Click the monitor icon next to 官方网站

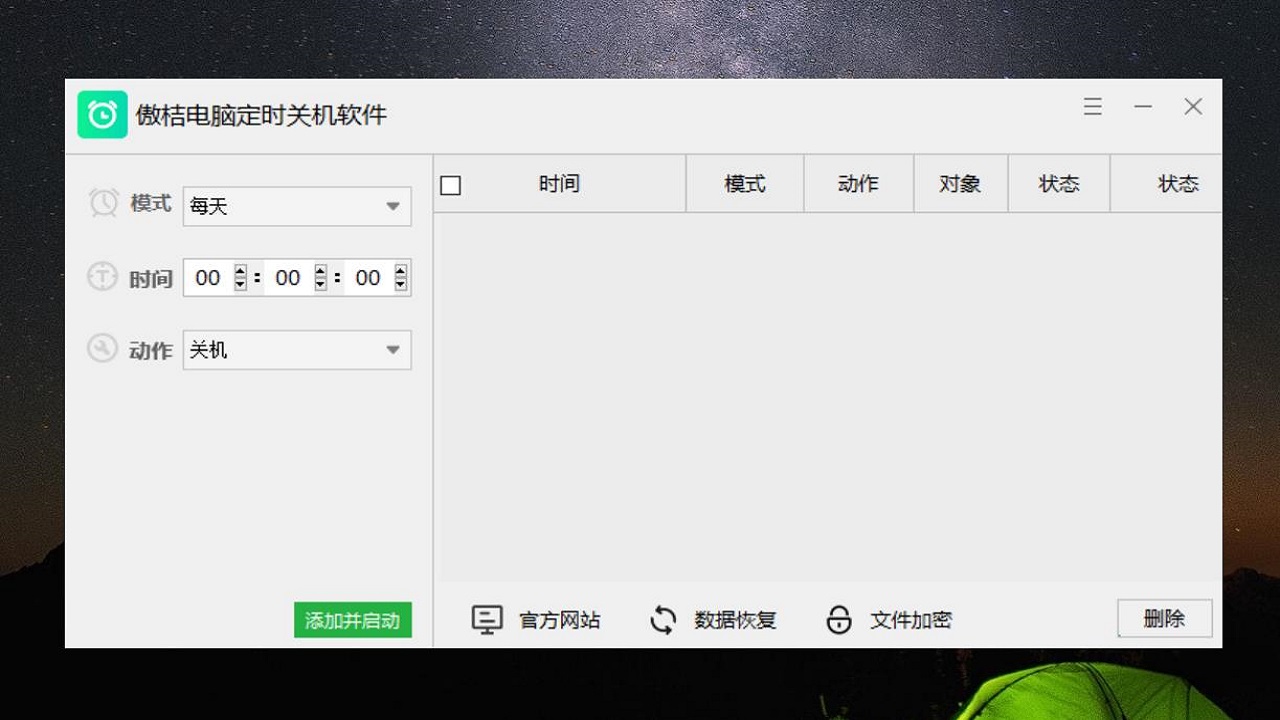pos(487,619)
